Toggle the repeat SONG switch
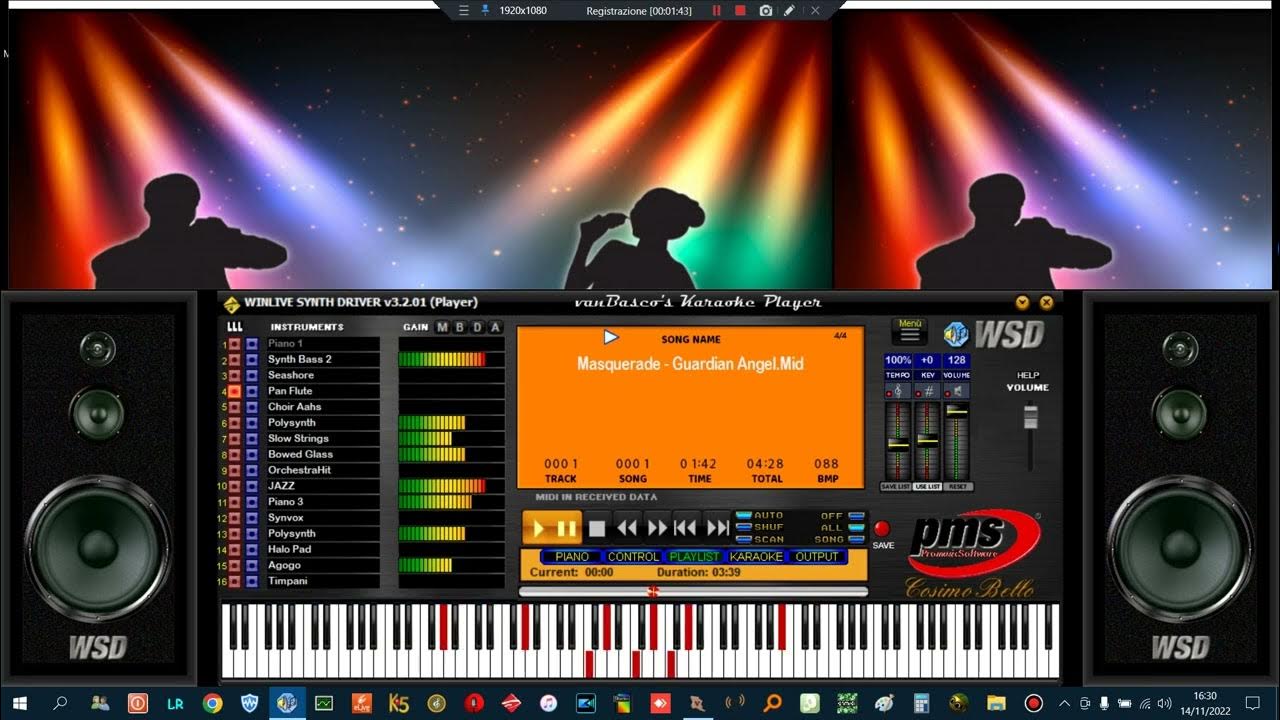The width and height of the screenshot is (1280, 720). [x=856, y=540]
